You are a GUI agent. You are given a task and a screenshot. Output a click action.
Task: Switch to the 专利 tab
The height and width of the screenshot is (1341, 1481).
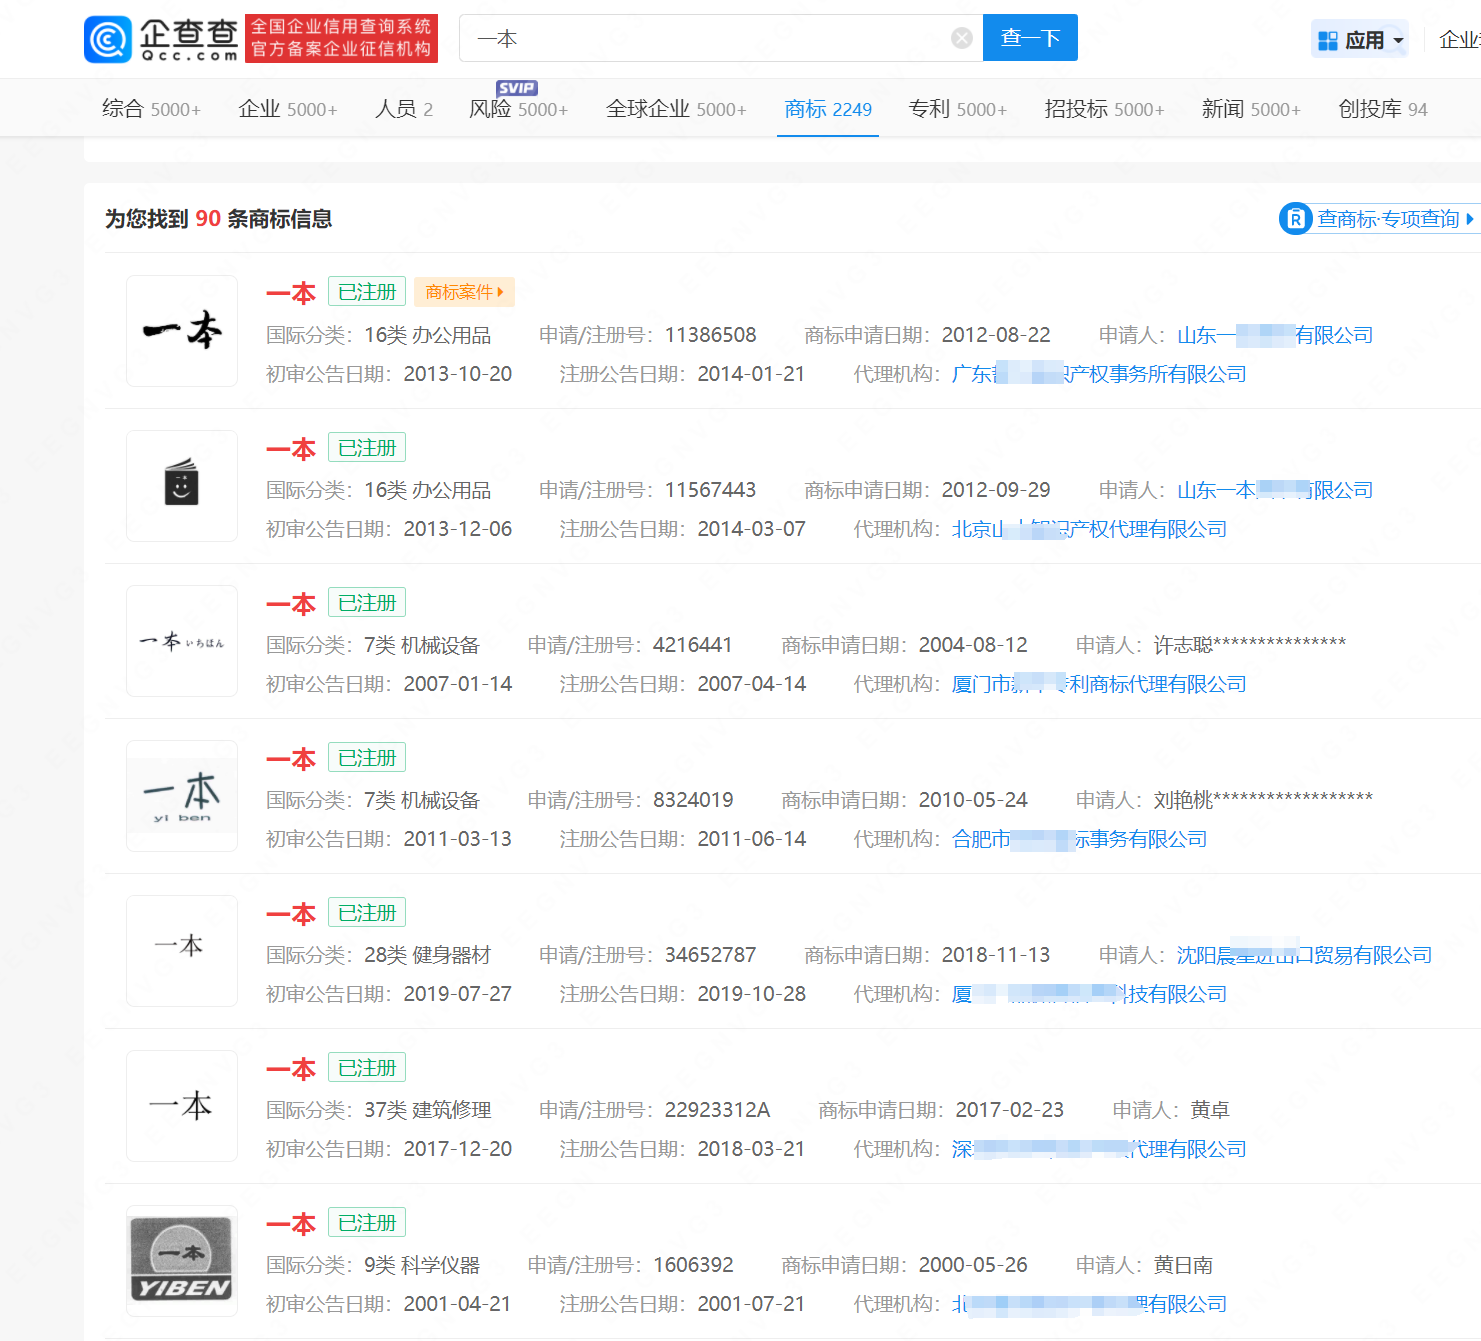coord(957,109)
